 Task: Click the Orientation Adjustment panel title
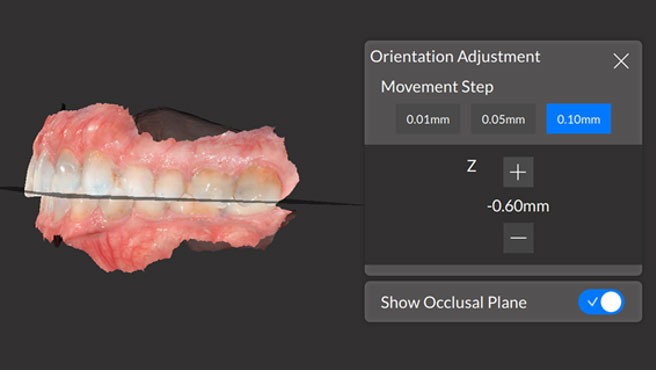(x=455, y=57)
